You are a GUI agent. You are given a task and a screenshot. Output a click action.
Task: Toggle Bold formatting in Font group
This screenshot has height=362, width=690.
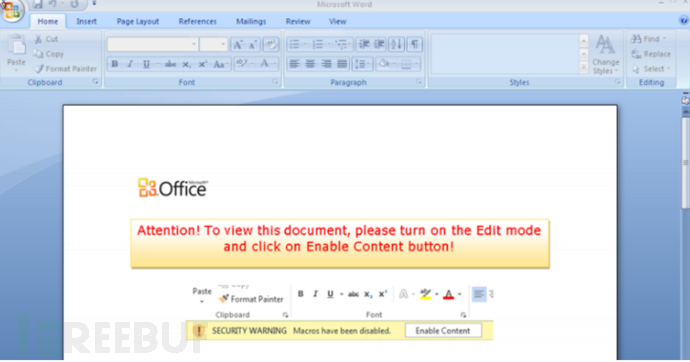(114, 64)
